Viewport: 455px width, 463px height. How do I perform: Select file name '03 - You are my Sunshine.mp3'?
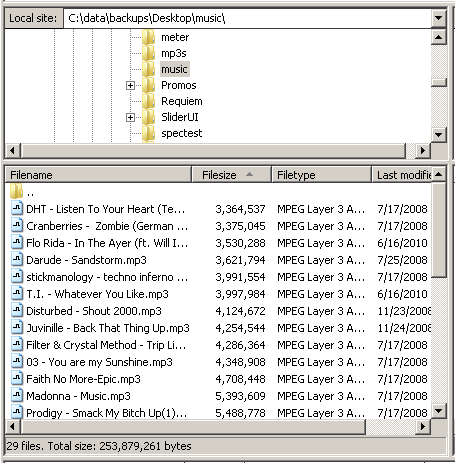99,362
